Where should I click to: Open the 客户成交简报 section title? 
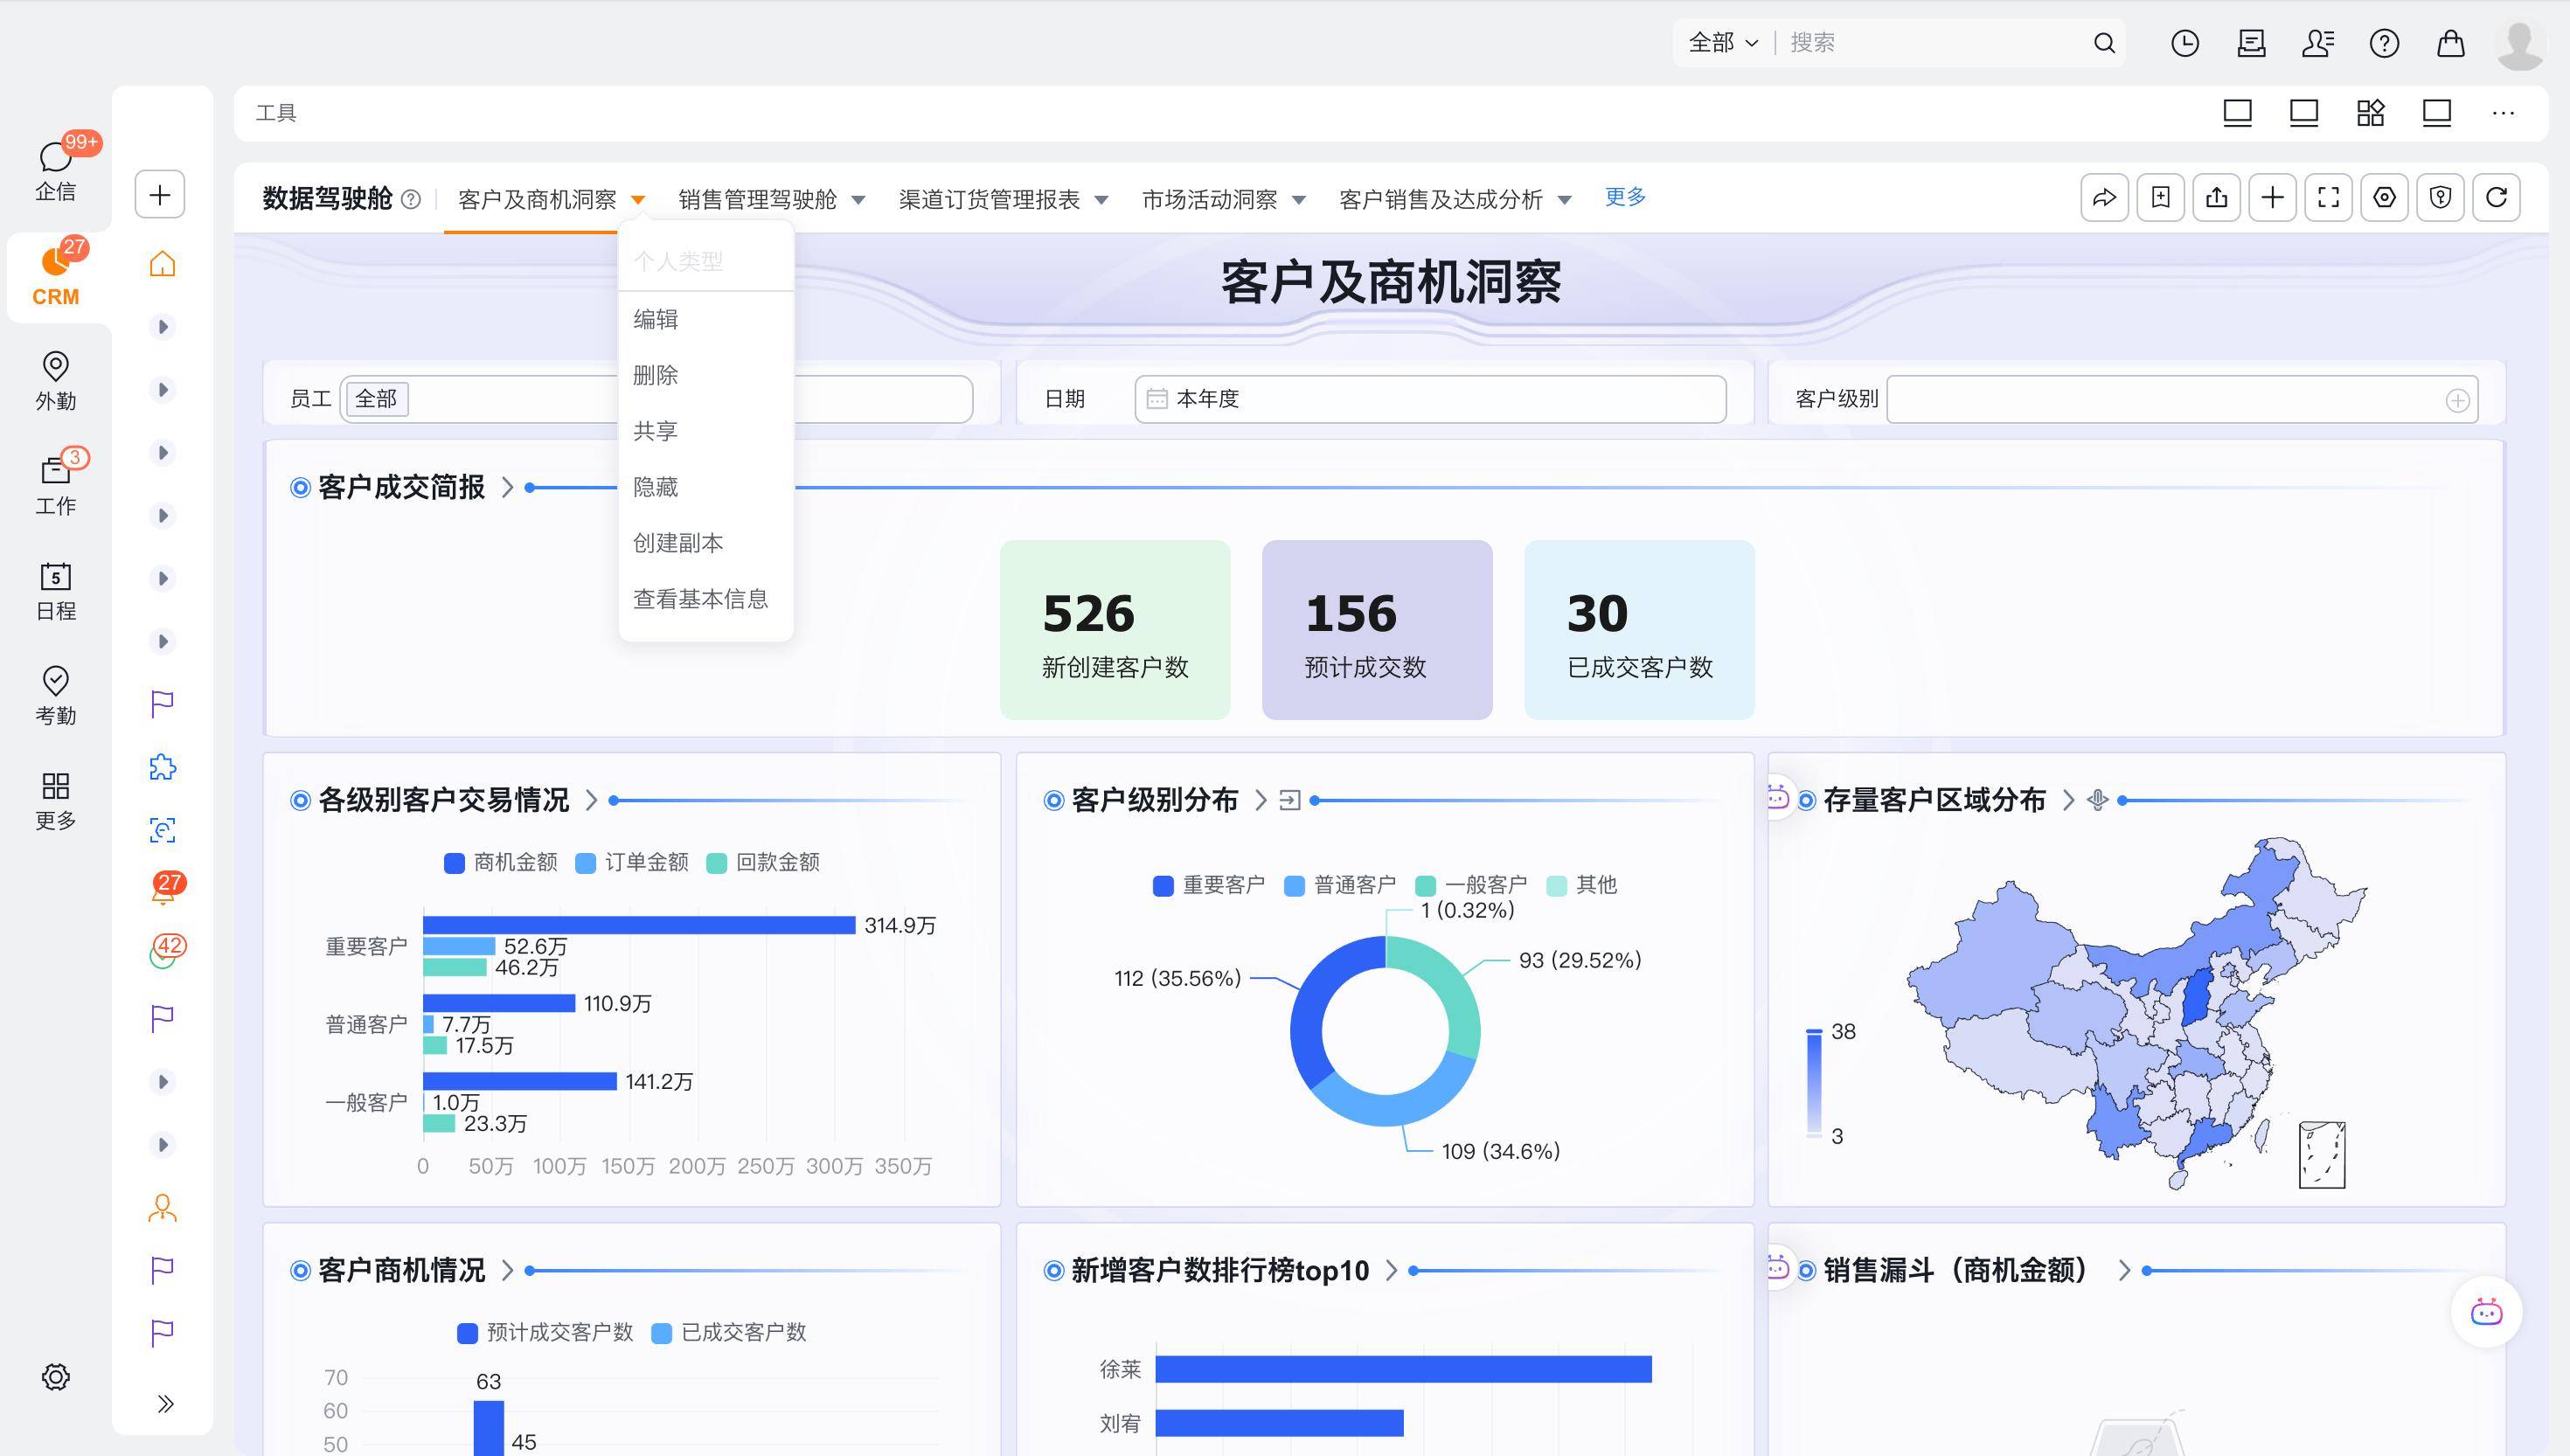point(401,487)
